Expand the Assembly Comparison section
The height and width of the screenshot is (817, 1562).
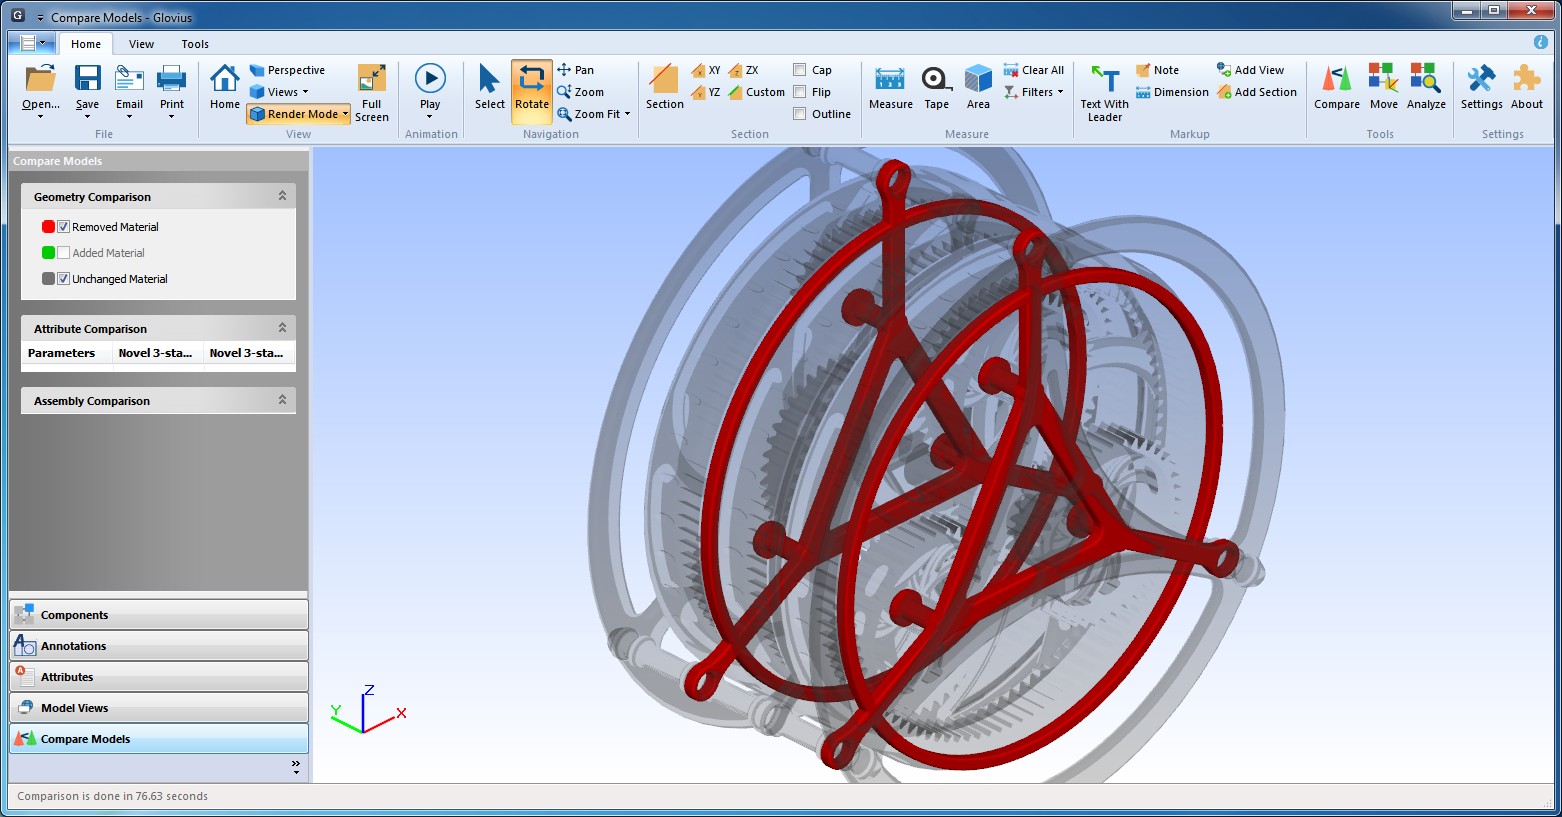282,400
